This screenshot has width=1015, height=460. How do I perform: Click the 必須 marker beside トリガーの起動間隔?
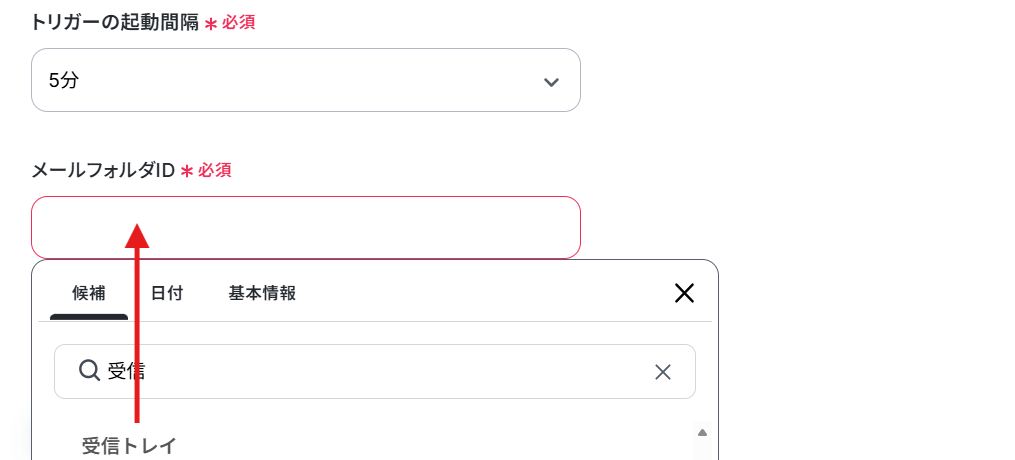pos(239,23)
